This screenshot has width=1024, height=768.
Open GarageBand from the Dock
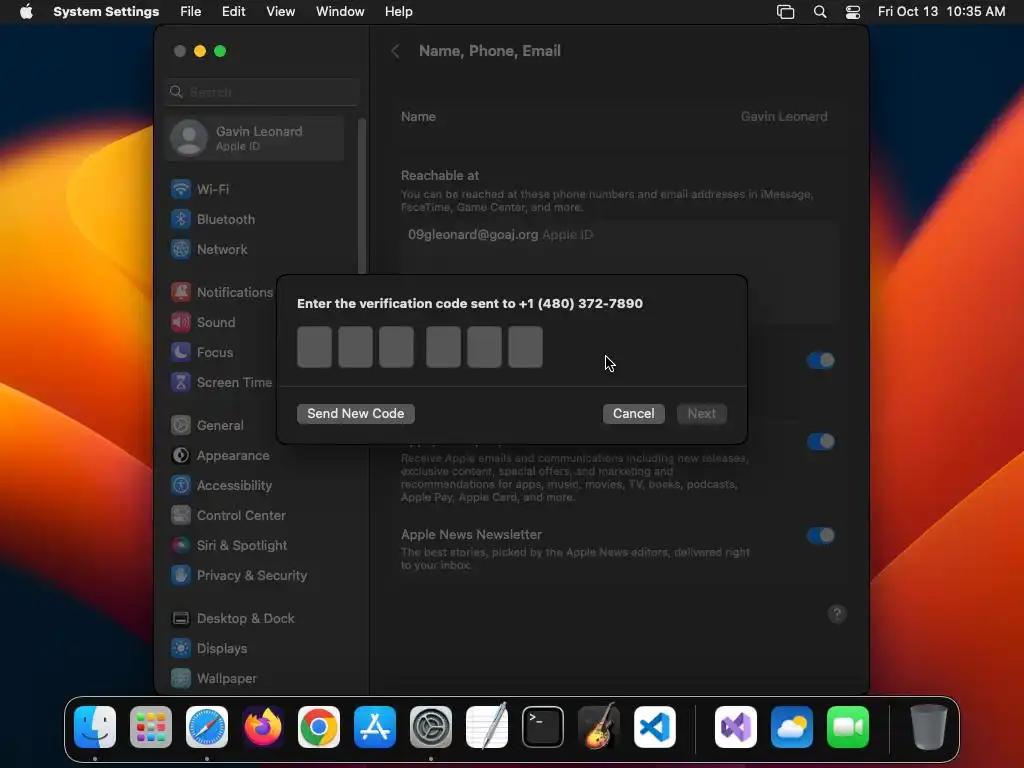click(x=599, y=727)
